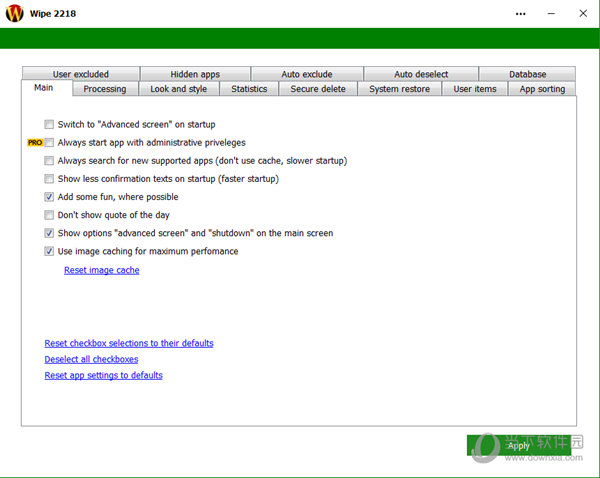600x478 pixels.
Task: View the Statistics tab
Action: [x=249, y=89]
